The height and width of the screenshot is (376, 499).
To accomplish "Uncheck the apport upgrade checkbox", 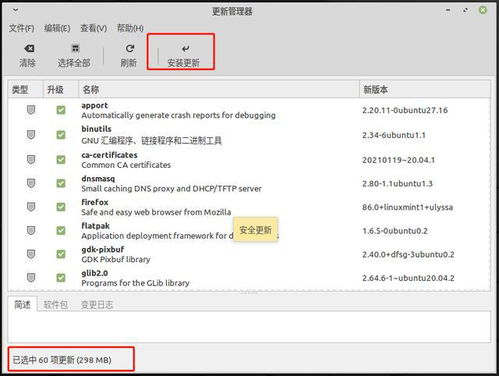I will 61,110.
